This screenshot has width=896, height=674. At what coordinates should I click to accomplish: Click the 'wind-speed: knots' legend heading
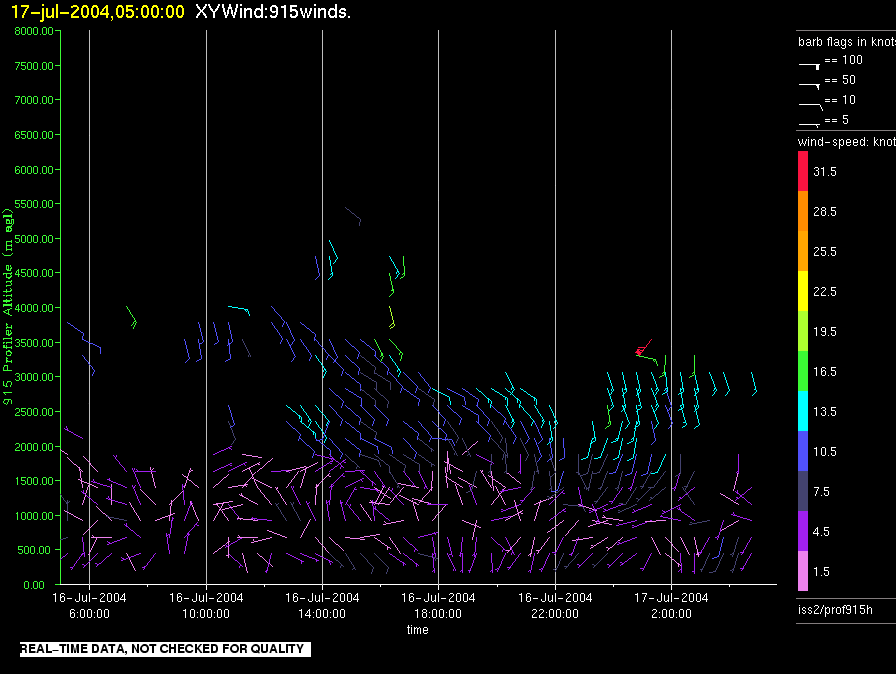847,142
